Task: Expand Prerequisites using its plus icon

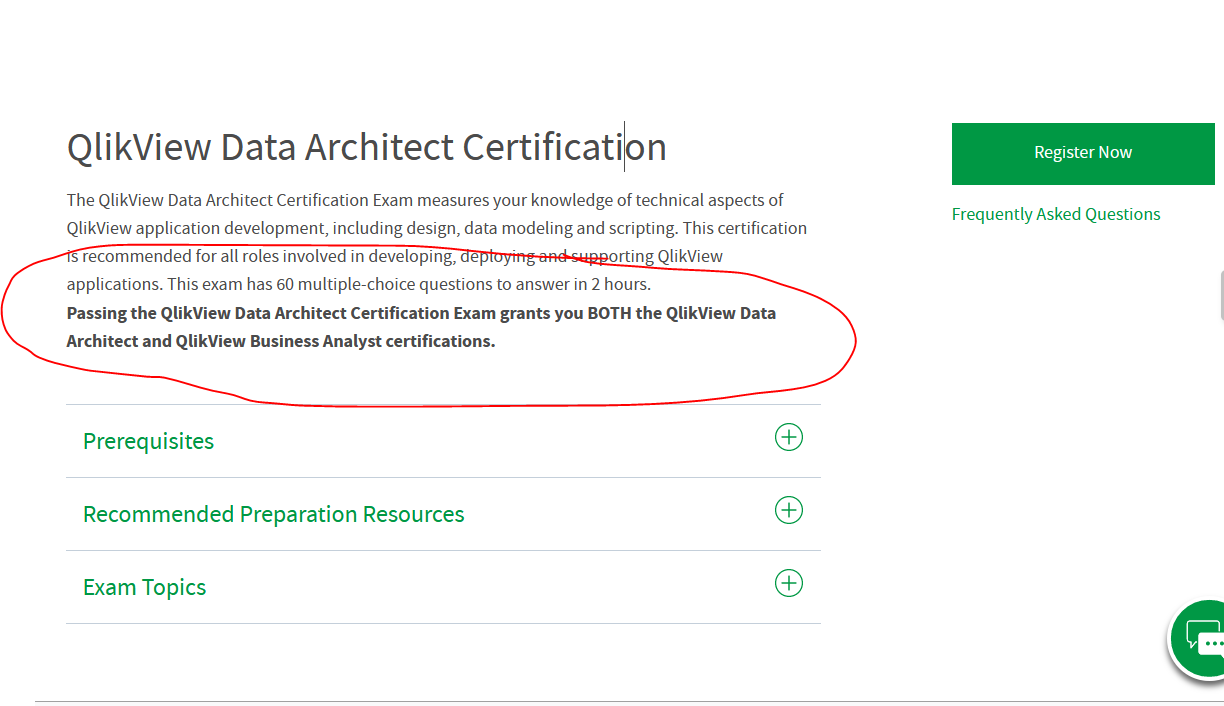Action: (788, 437)
